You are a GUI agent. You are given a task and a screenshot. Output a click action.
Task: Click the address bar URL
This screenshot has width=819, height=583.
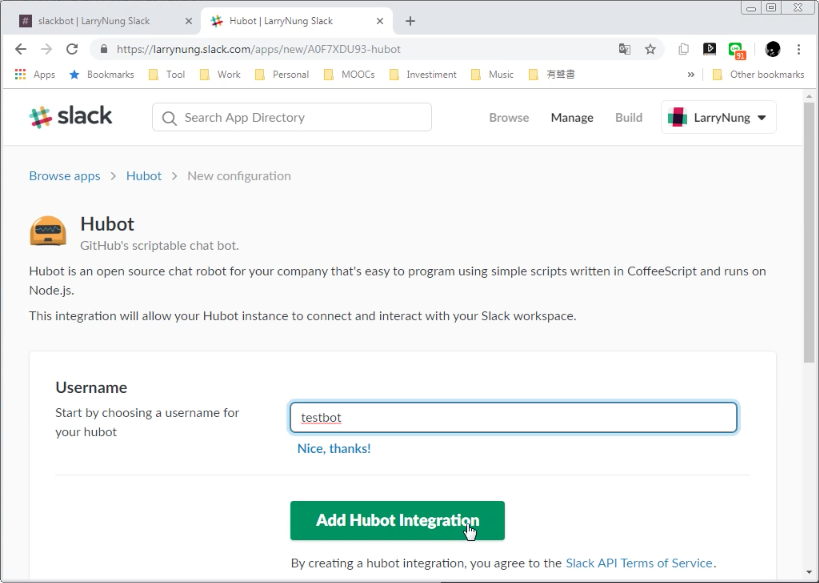pyautogui.click(x=259, y=49)
